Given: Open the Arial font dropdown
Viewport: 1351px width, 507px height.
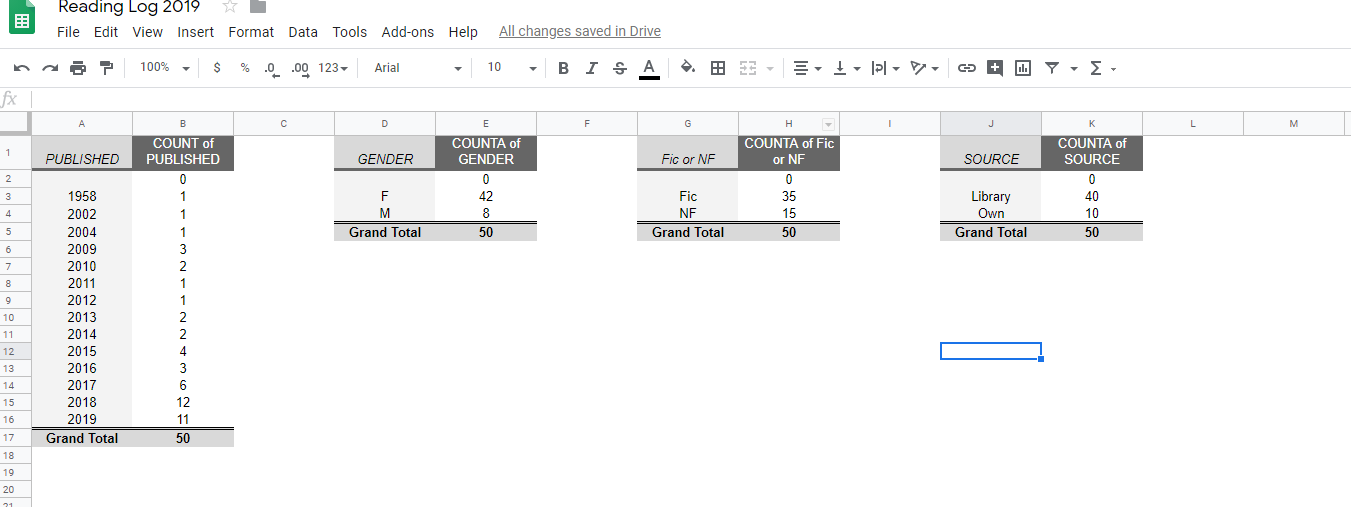Looking at the screenshot, I should tap(417, 68).
